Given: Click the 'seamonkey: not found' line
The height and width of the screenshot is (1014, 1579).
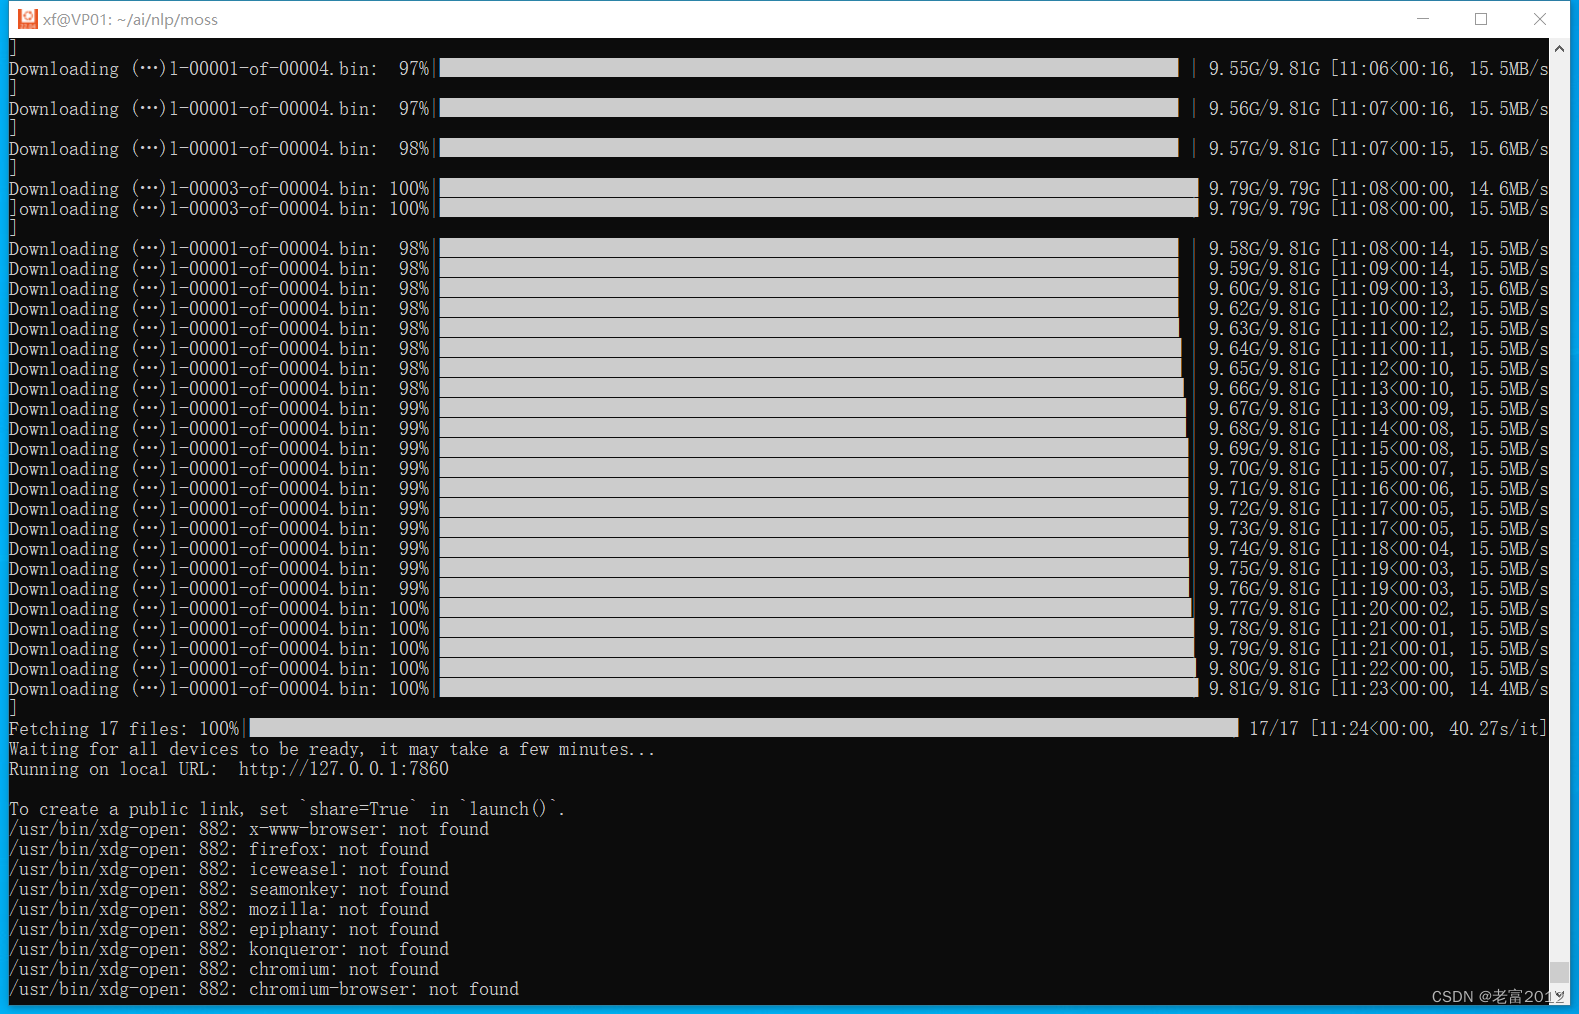Looking at the screenshot, I should click(229, 889).
